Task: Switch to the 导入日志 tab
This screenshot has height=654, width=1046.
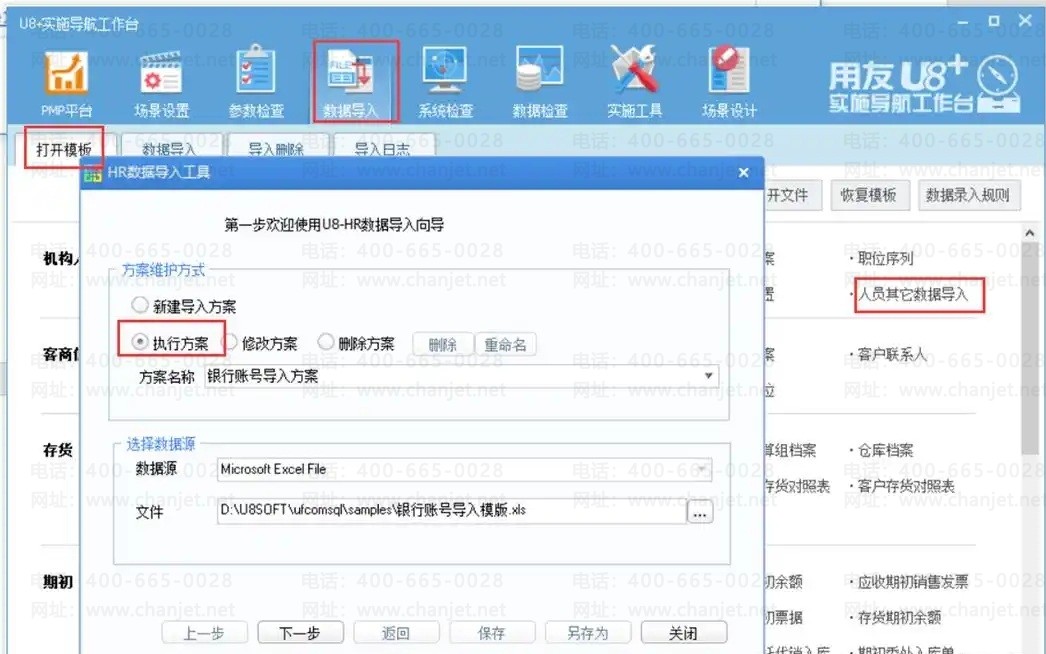Action: coord(381,150)
